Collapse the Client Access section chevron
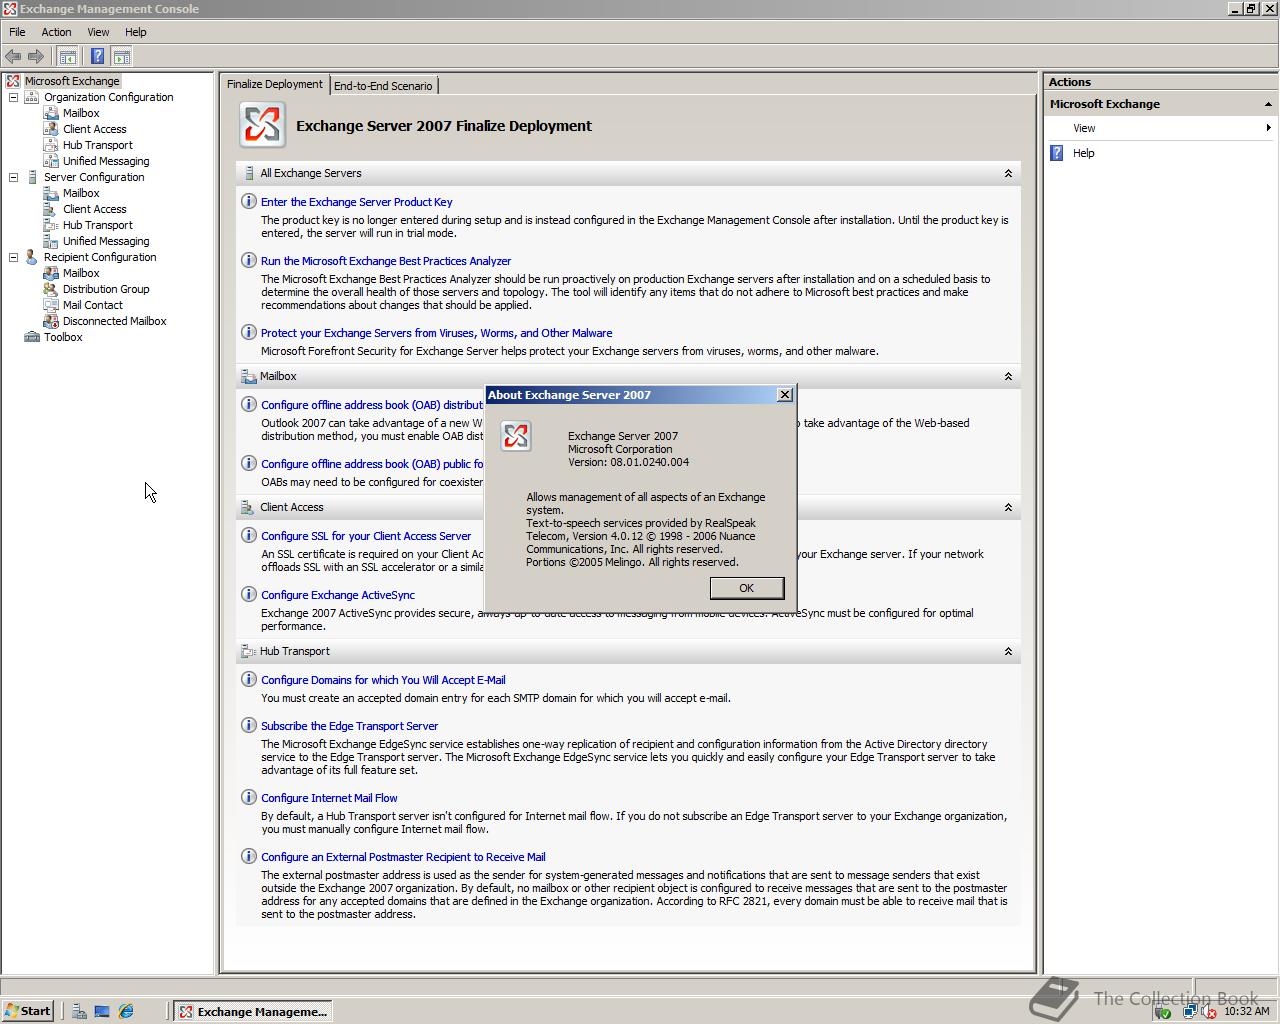 (x=1008, y=507)
